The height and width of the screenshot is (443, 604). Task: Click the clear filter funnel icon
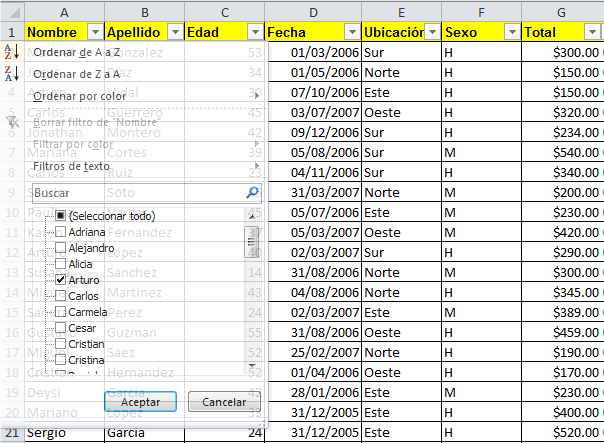12,121
